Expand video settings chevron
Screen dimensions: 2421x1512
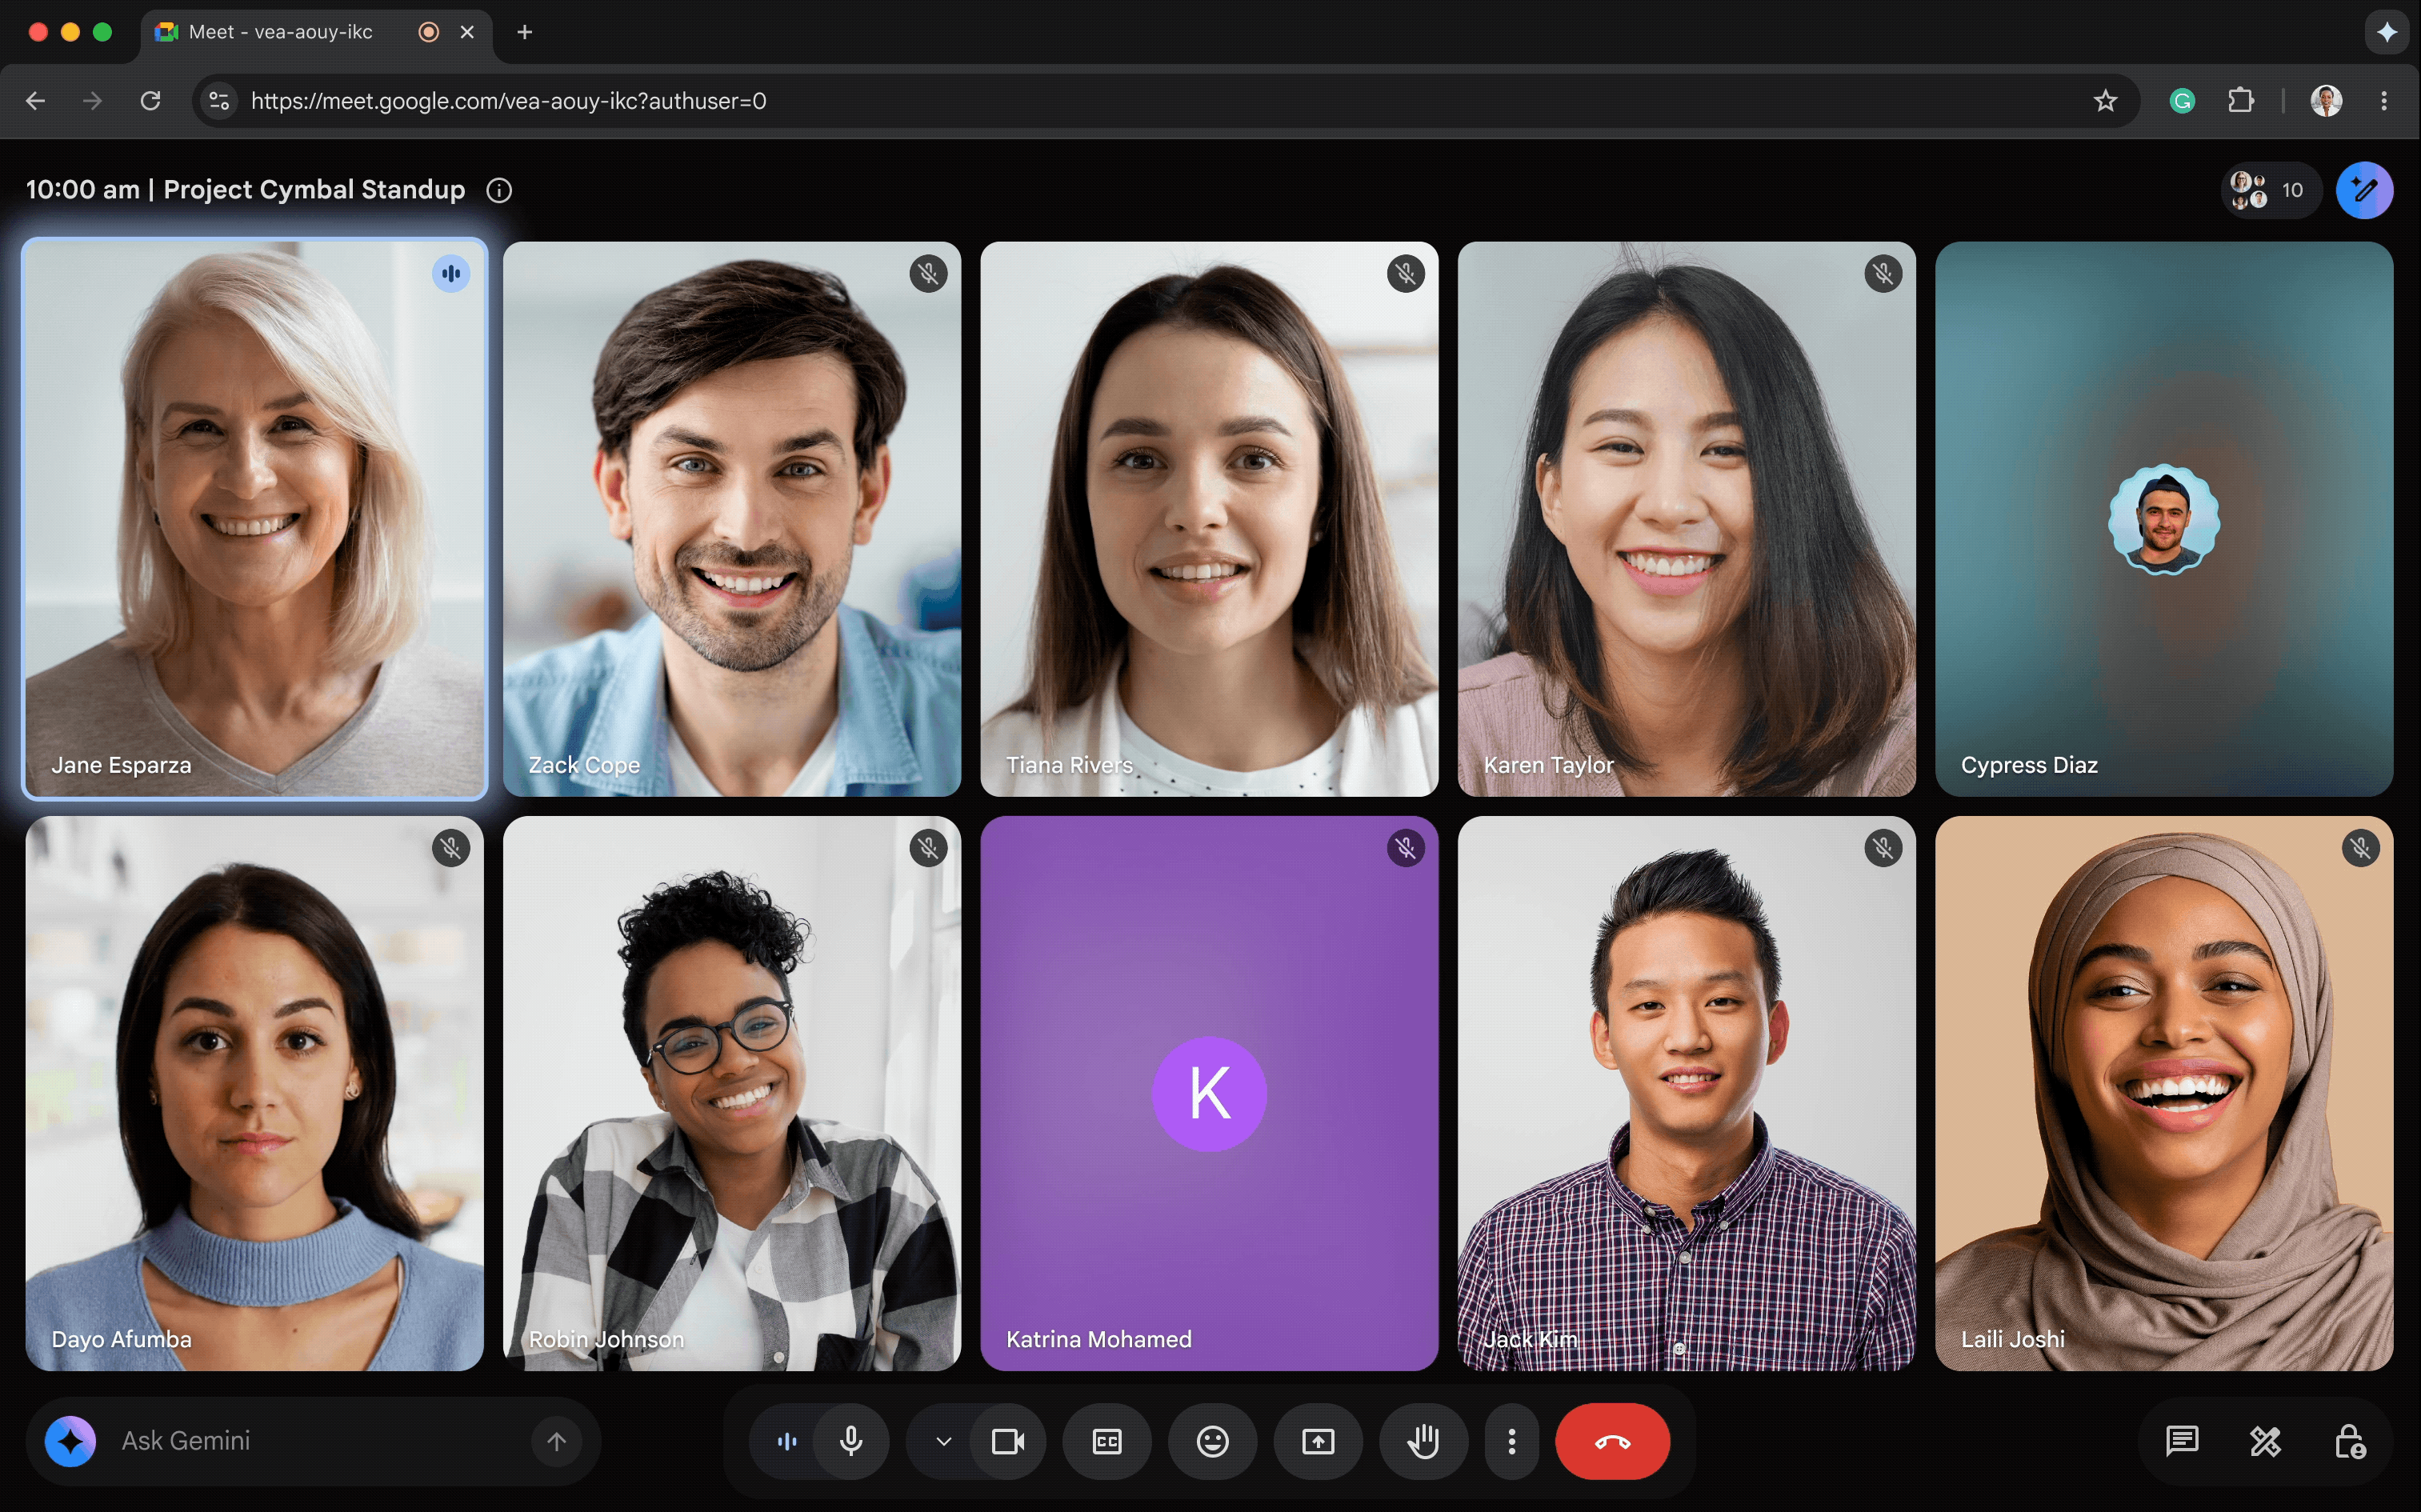(943, 1441)
